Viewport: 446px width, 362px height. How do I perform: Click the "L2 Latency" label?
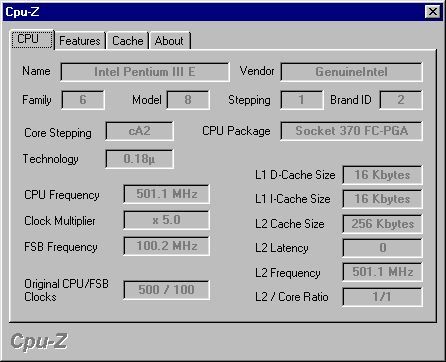[282, 248]
